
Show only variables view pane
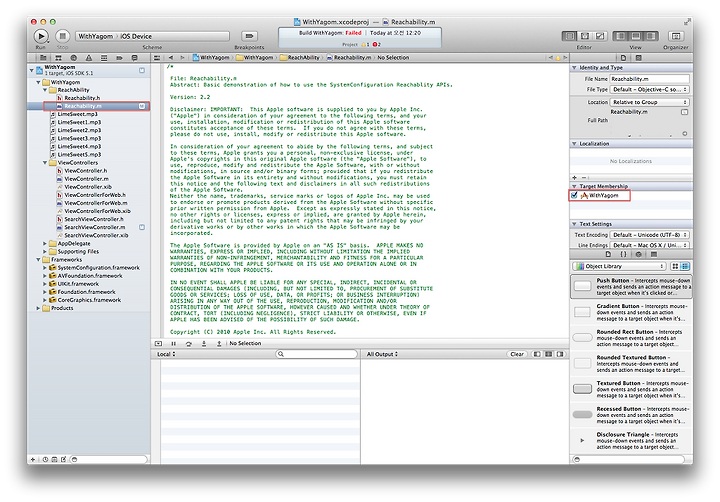tap(537, 354)
